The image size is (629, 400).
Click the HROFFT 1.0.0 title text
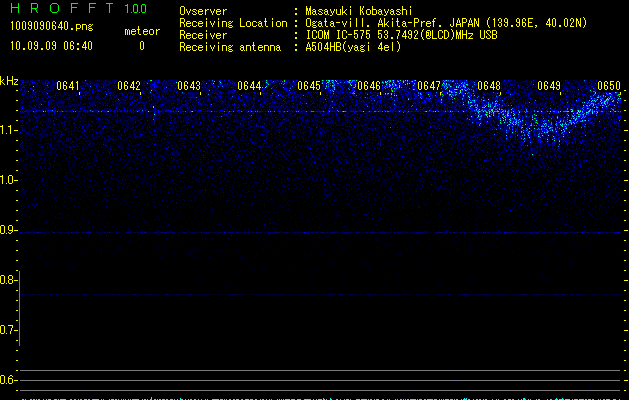click(78, 8)
